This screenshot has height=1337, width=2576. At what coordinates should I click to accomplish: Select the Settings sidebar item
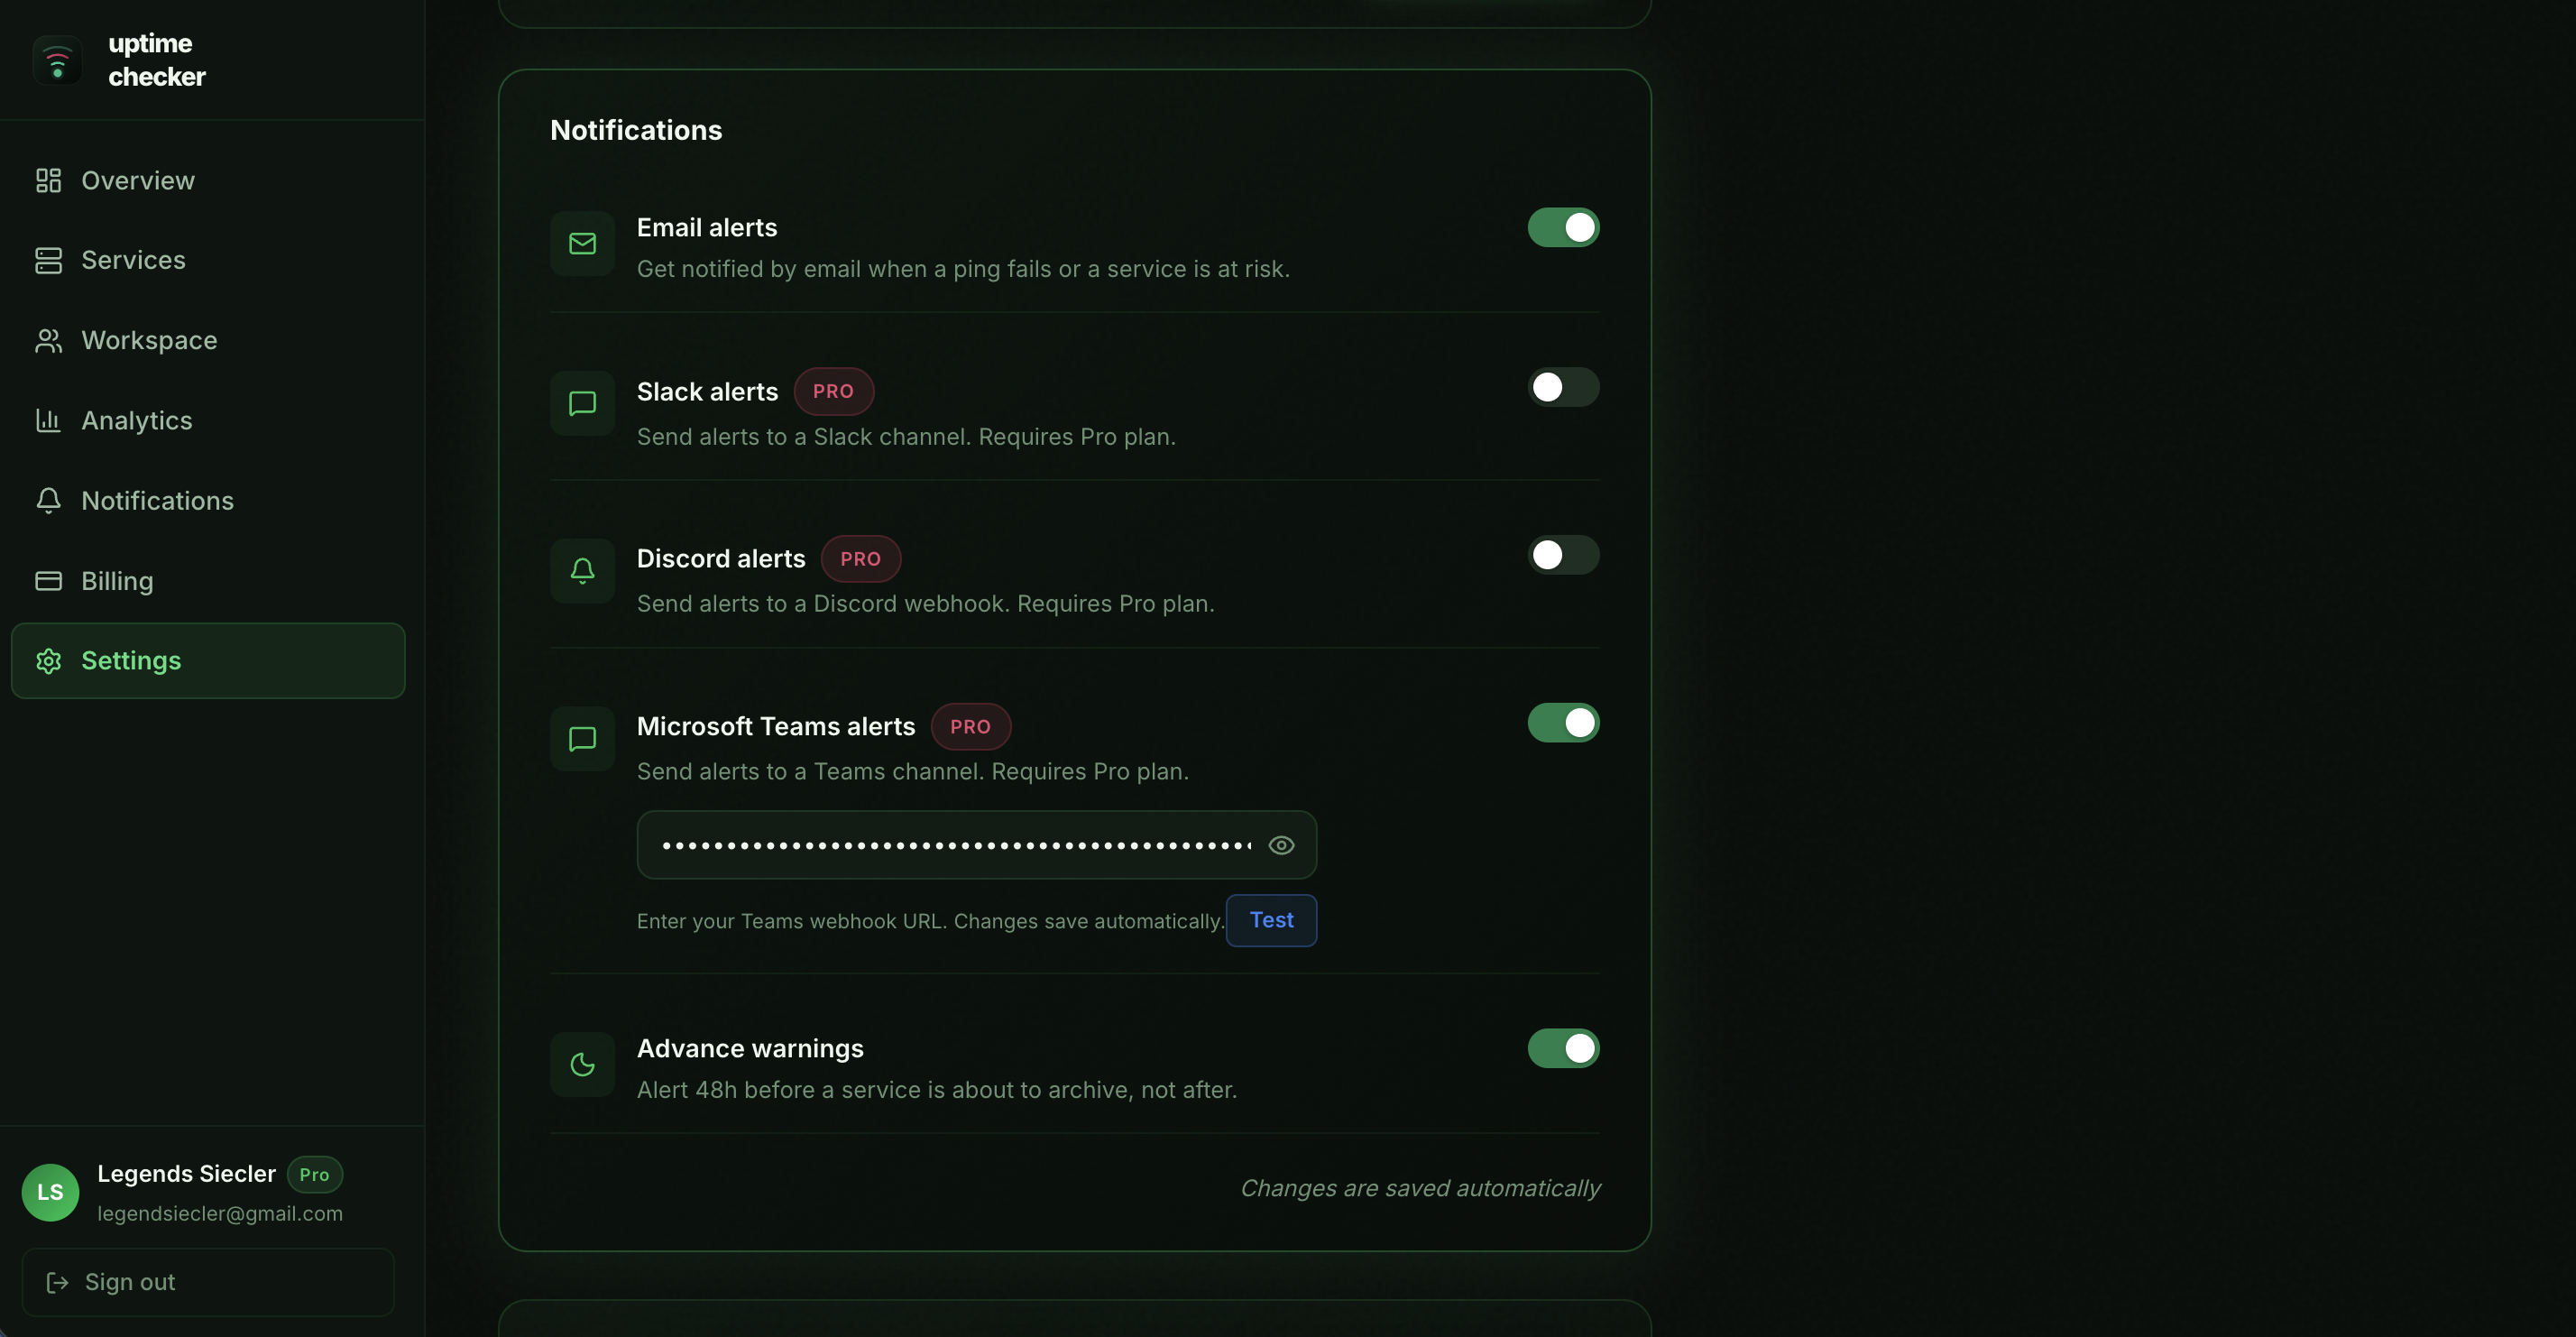[x=208, y=660]
